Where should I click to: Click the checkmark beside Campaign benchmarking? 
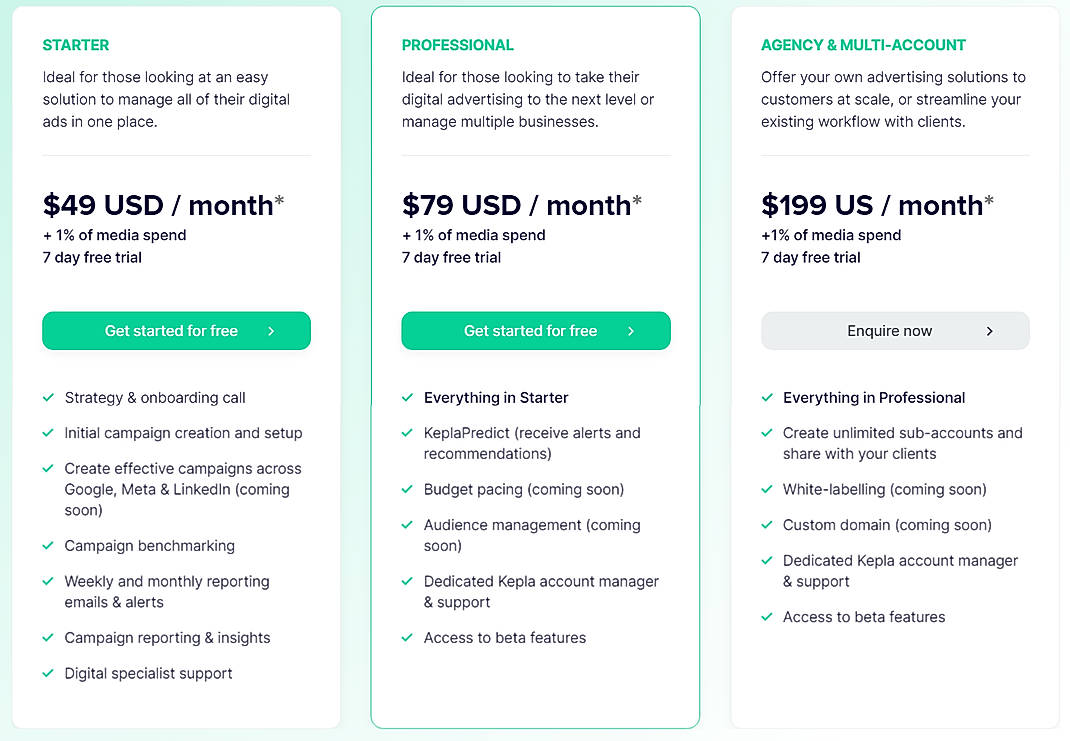point(48,546)
